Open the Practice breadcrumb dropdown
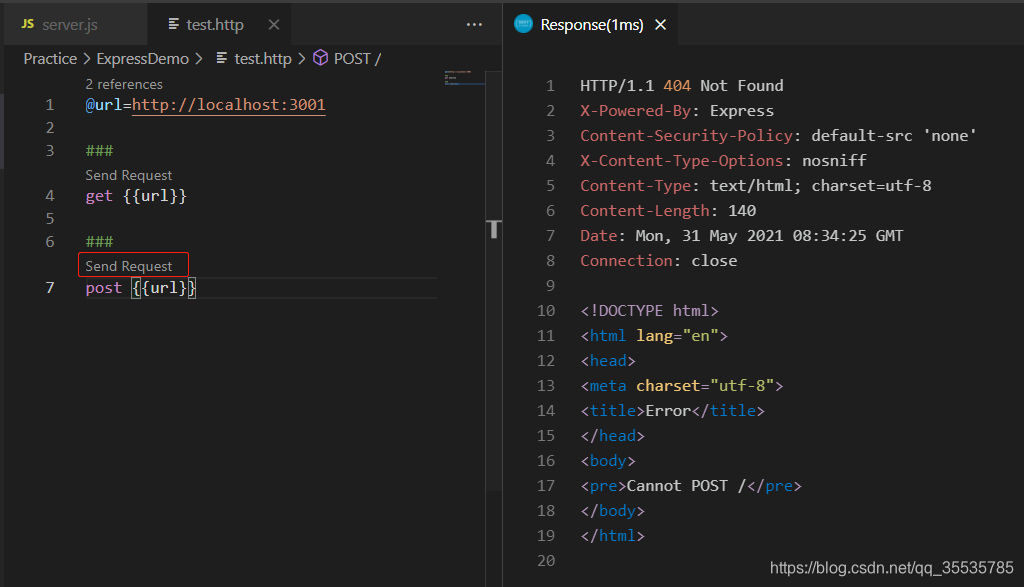The image size is (1024, 587). coord(50,58)
